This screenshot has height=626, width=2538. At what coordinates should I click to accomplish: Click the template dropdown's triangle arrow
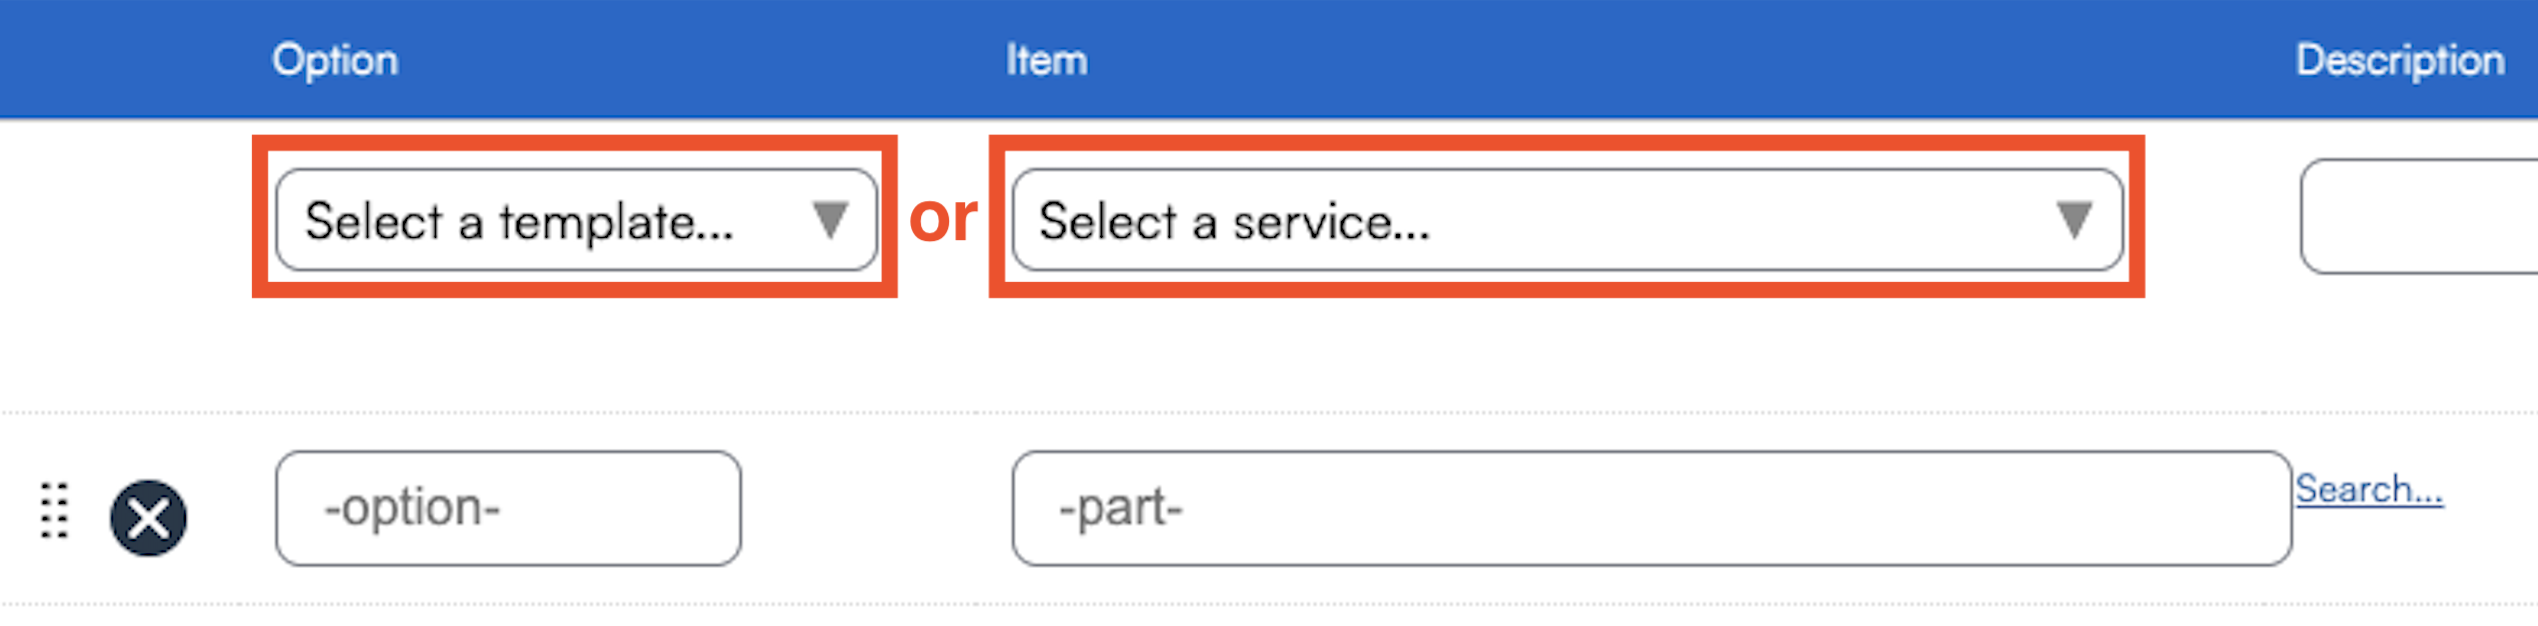click(829, 219)
